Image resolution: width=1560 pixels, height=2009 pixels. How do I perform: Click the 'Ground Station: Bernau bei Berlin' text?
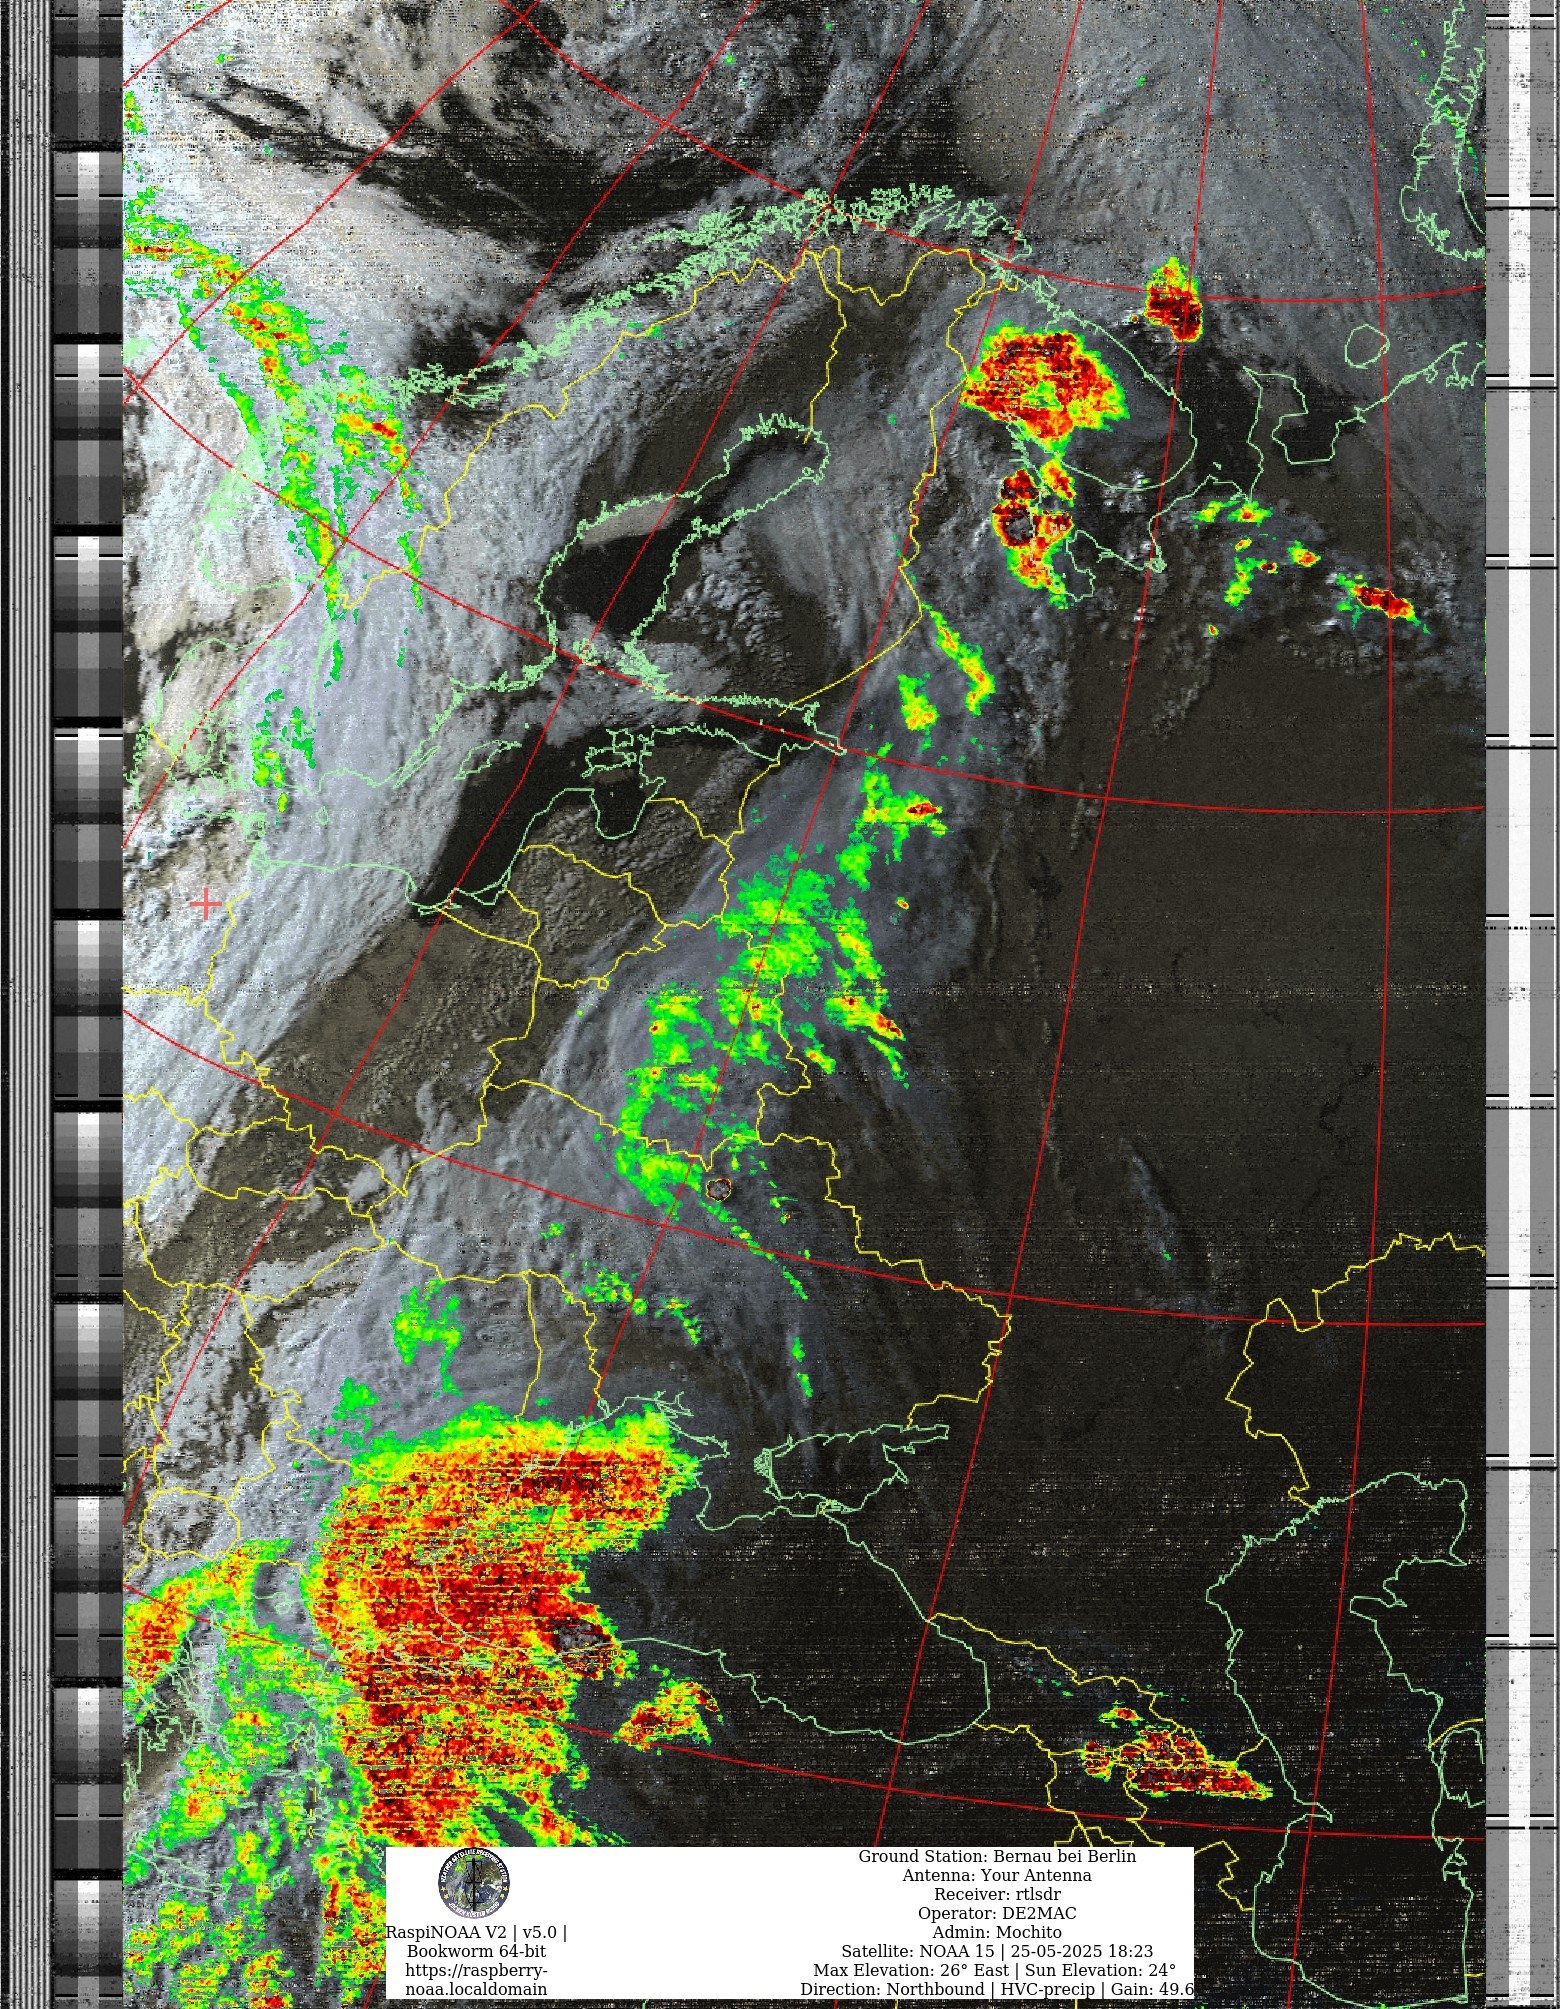[997, 1856]
